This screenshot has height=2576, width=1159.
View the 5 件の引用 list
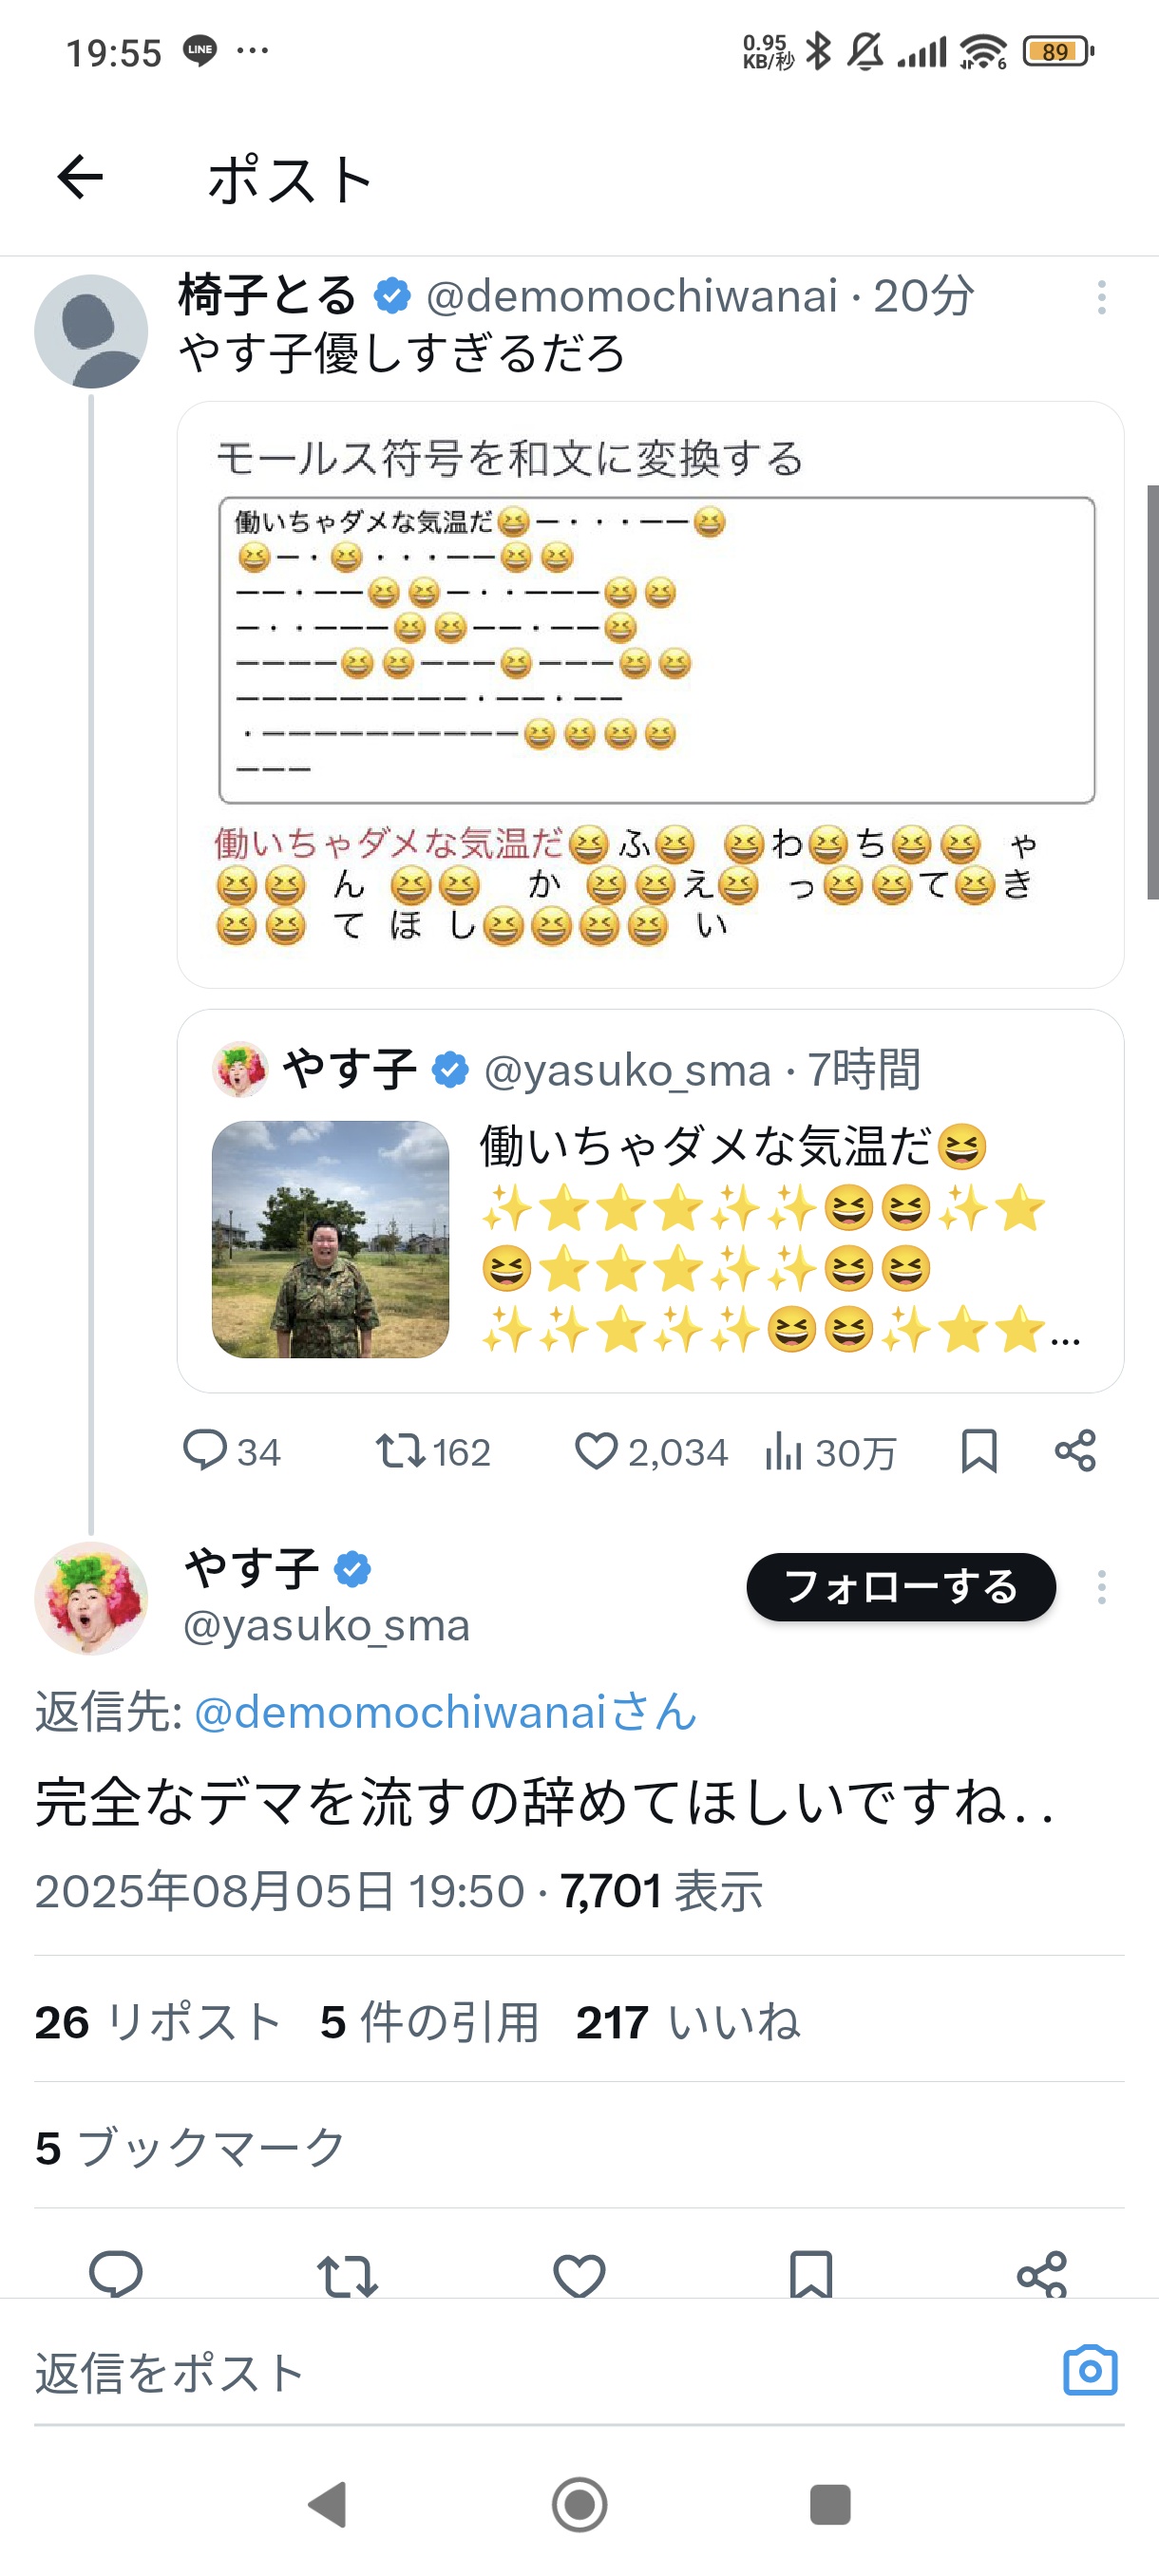pyautogui.click(x=429, y=2022)
